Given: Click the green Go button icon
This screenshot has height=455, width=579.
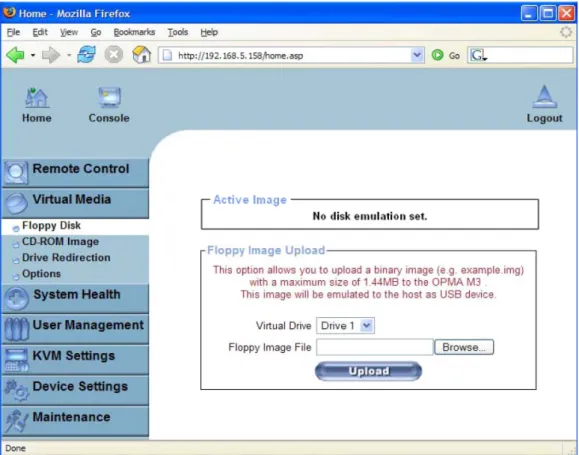Looking at the screenshot, I should click(x=438, y=55).
